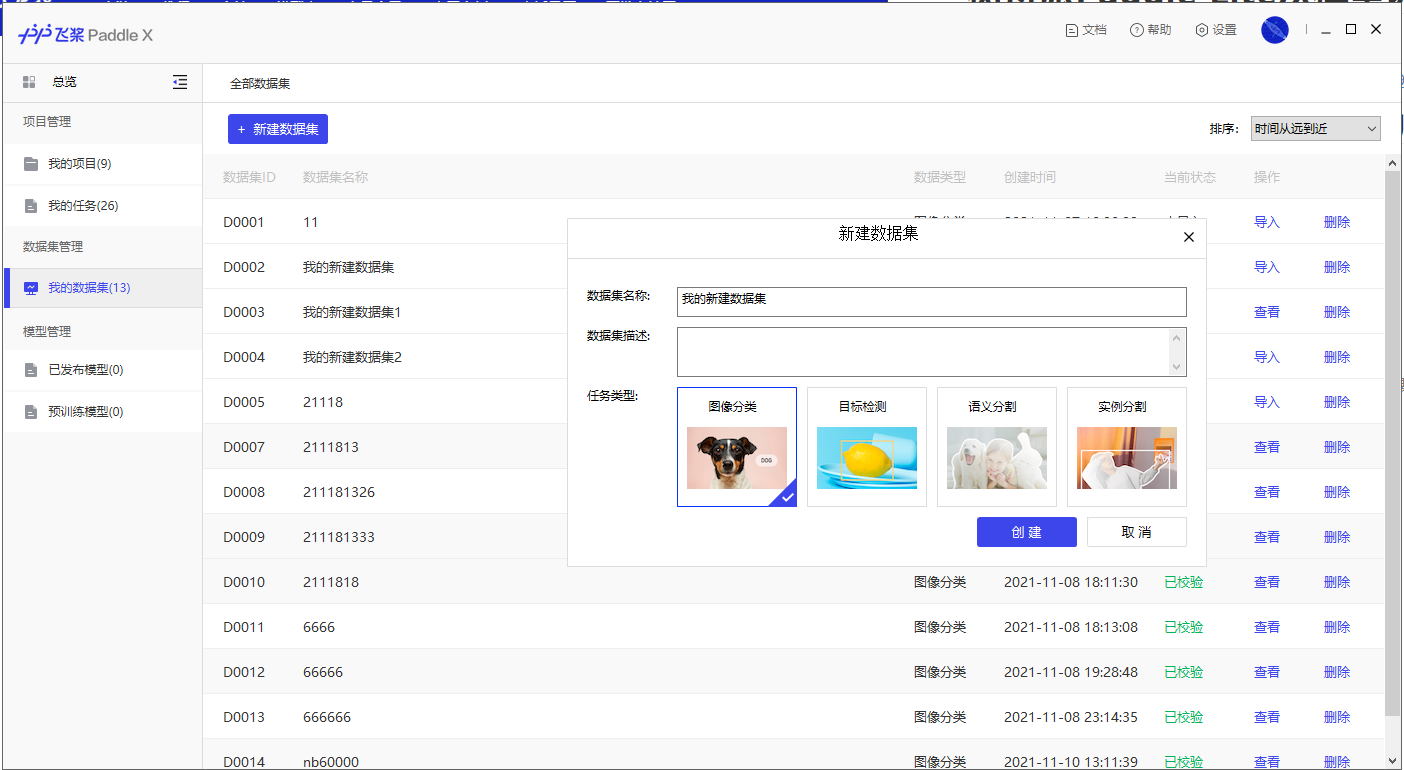
Task: Open the help (帮助) icon
Action: pyautogui.click(x=1136, y=30)
